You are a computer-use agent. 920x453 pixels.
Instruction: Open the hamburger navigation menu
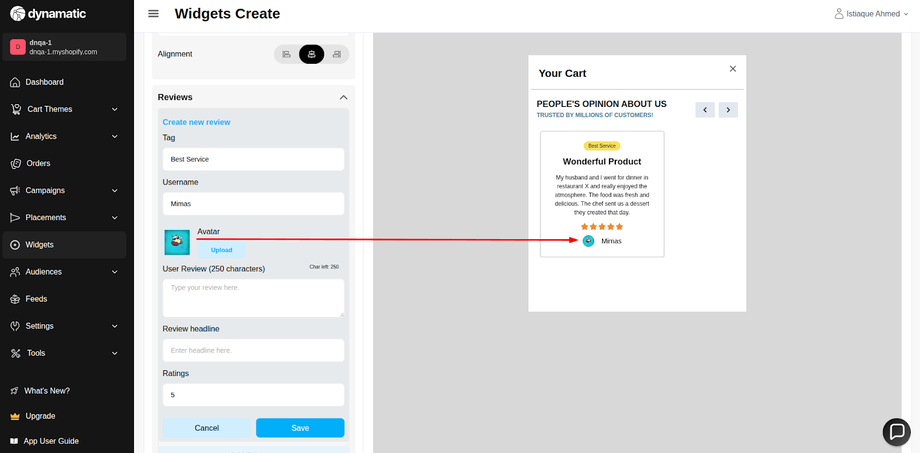[x=153, y=14]
